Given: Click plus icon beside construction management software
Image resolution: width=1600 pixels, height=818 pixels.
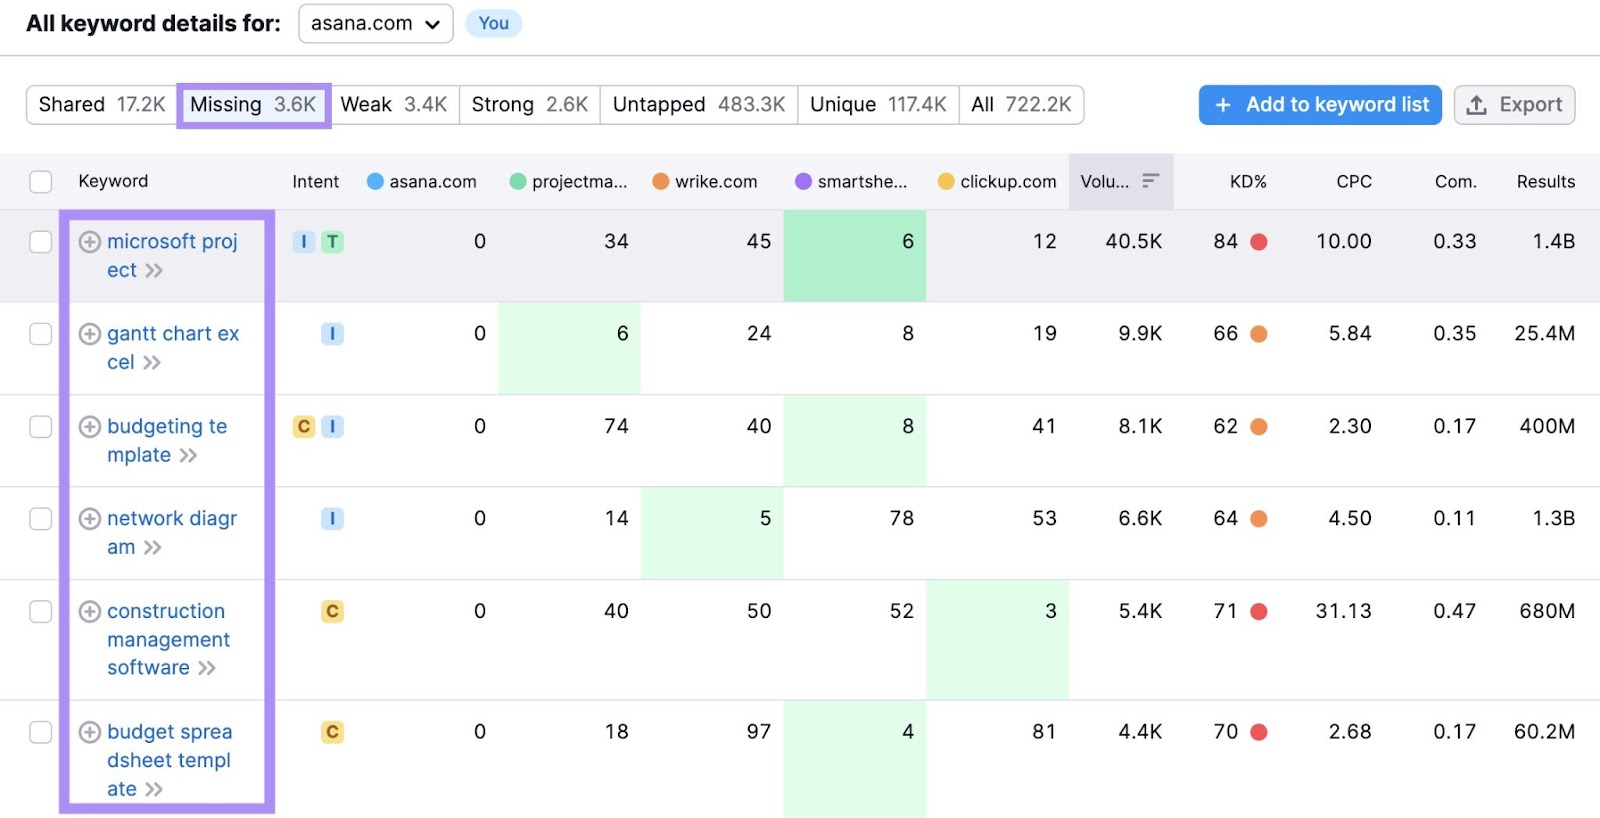Looking at the screenshot, I should (90, 612).
